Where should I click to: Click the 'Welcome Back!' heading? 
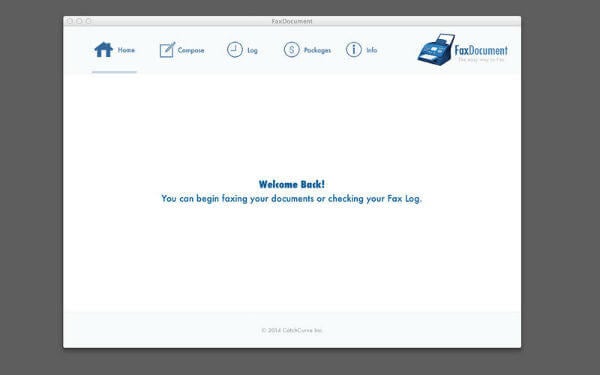coord(292,184)
